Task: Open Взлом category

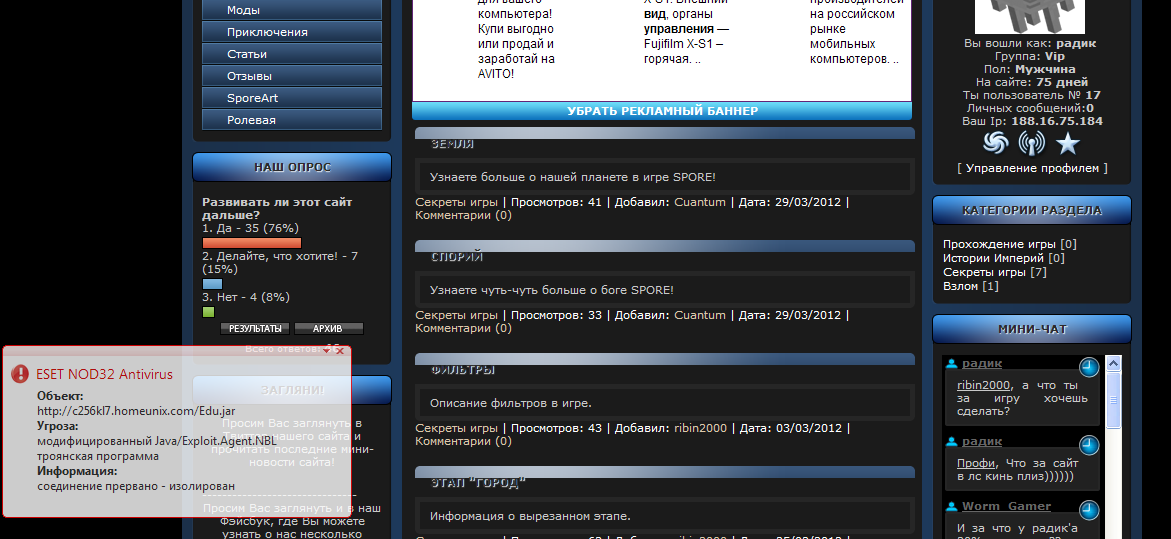Action: point(960,286)
